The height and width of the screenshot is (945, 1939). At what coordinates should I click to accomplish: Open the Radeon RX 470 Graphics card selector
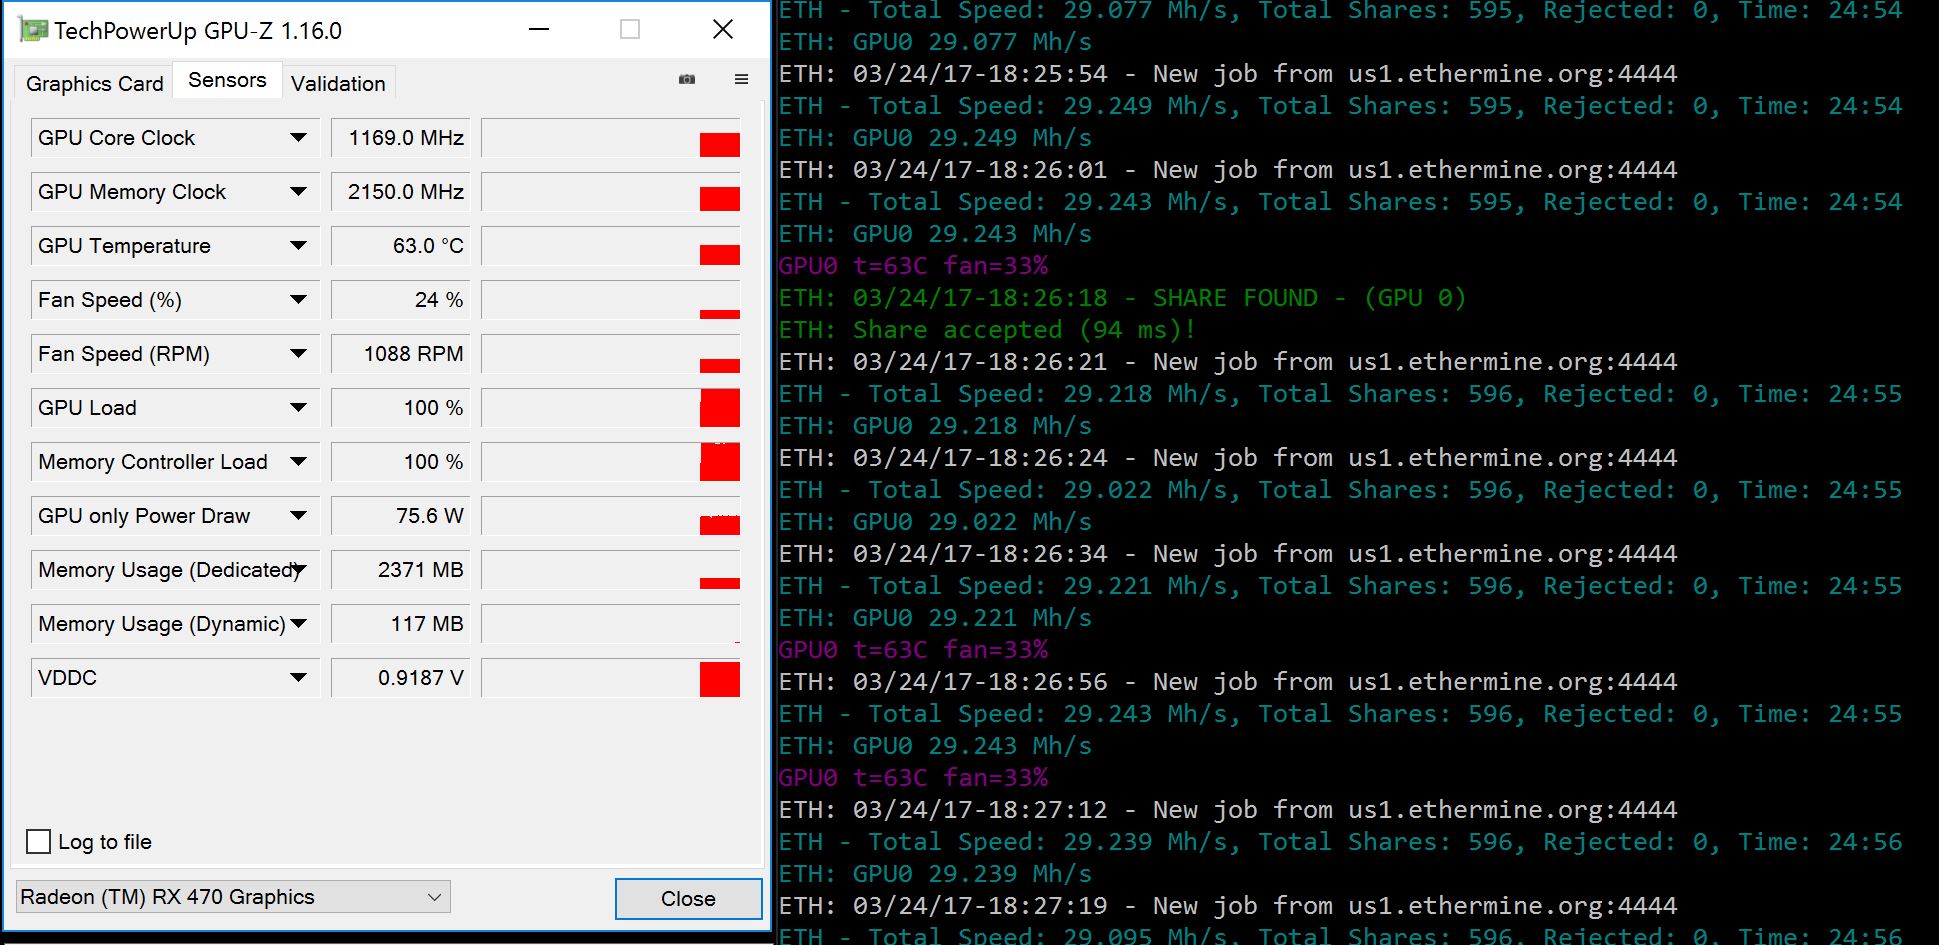pyautogui.click(x=233, y=897)
